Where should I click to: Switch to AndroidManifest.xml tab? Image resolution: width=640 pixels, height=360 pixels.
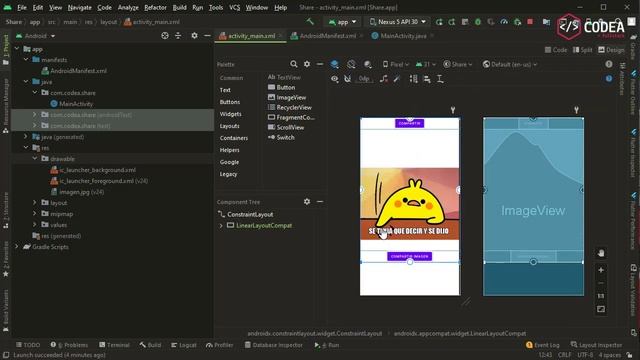328,36
